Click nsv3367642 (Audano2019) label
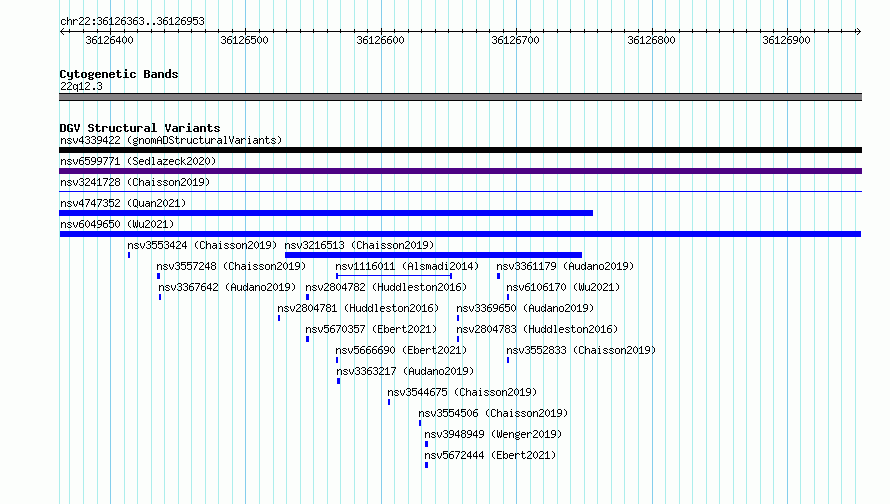 tap(227, 287)
